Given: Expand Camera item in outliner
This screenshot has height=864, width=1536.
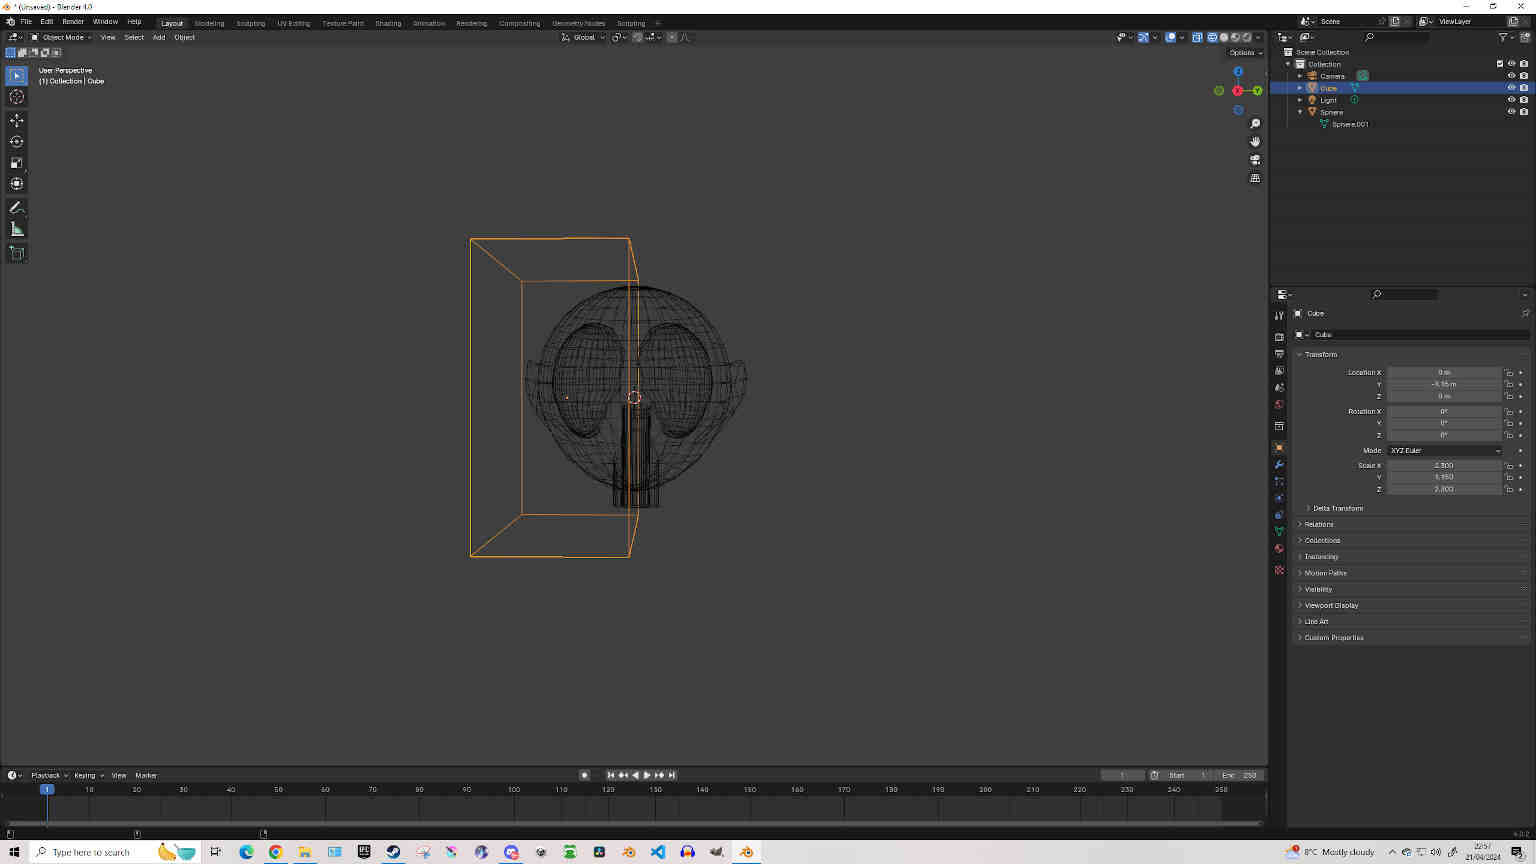Looking at the screenshot, I should coord(1300,76).
